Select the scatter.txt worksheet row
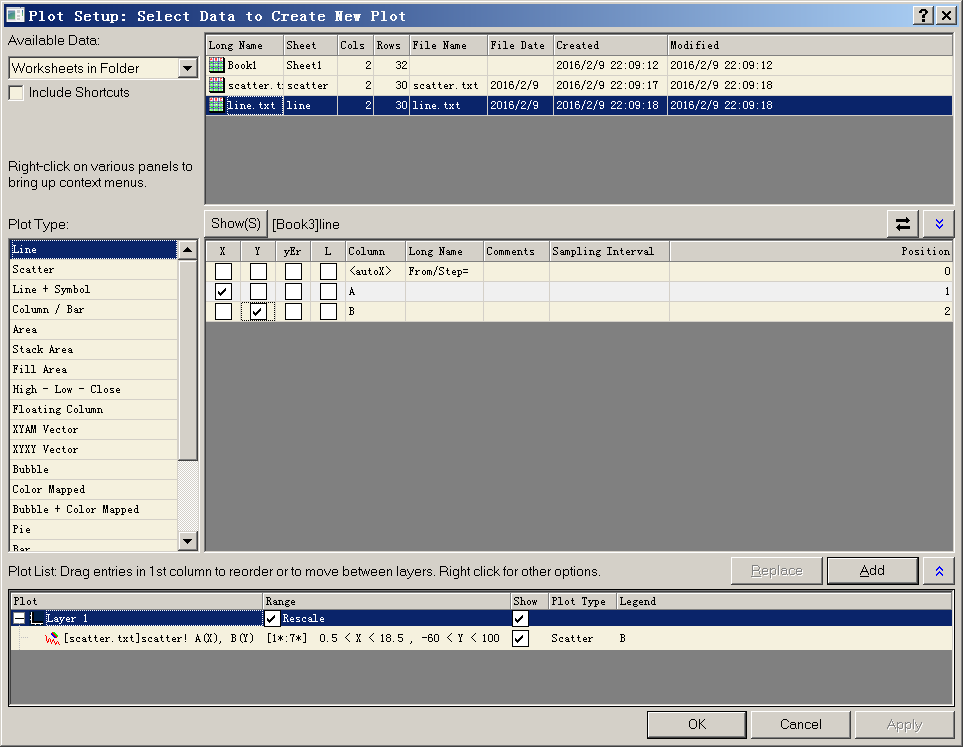The height and width of the screenshot is (747, 963). tap(579, 85)
